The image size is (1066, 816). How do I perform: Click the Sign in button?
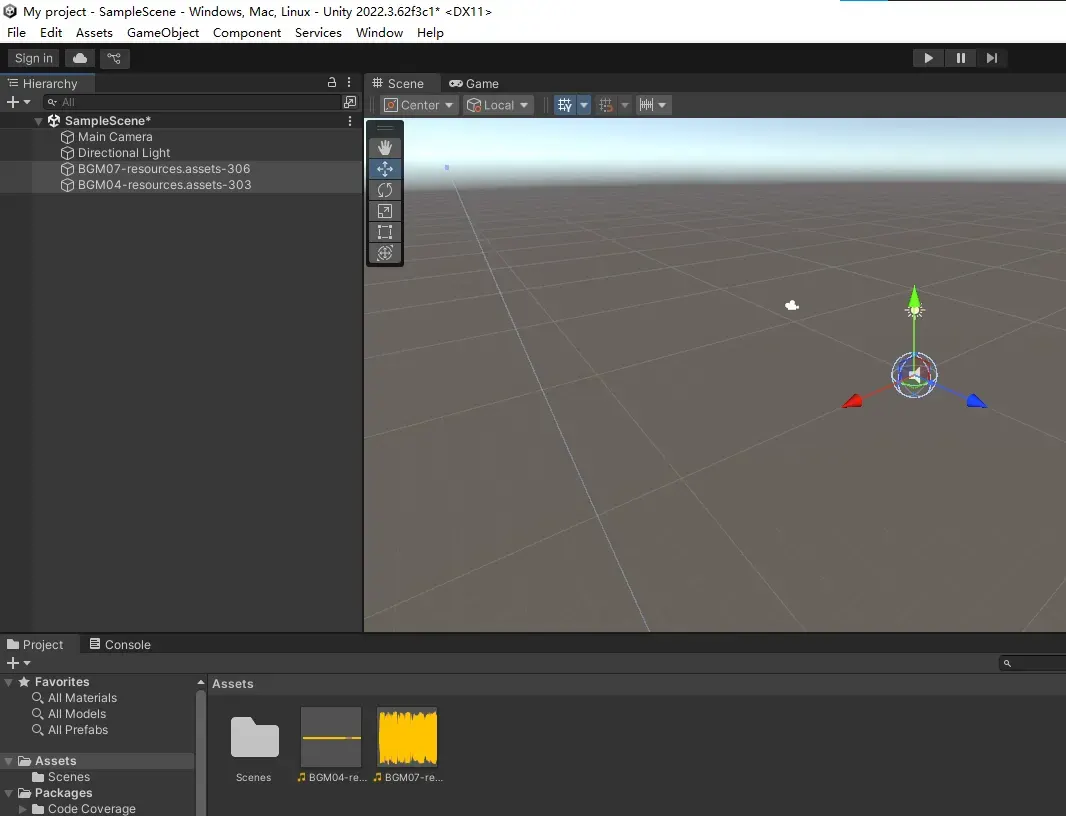click(x=34, y=58)
